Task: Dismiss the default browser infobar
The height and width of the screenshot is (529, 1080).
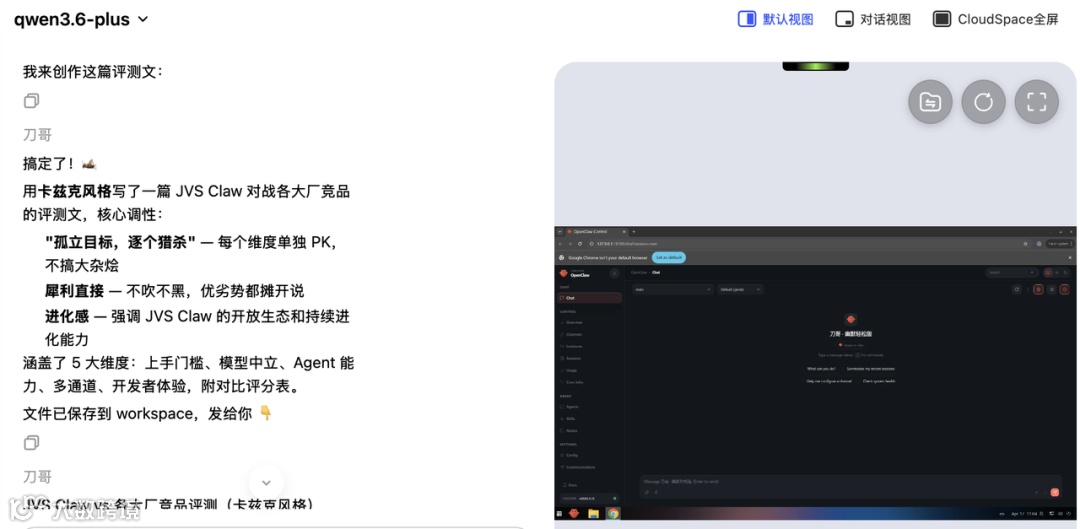Action: tap(1070, 258)
